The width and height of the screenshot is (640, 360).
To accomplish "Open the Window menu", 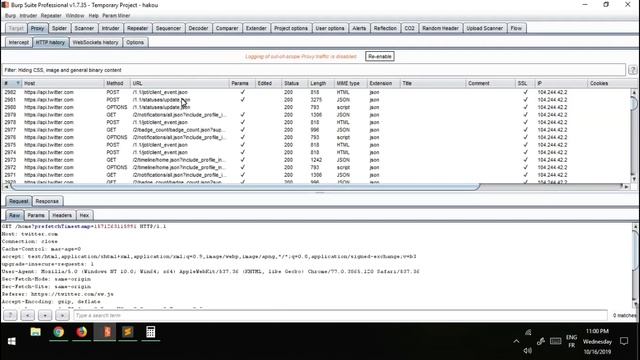I will [75, 16].
